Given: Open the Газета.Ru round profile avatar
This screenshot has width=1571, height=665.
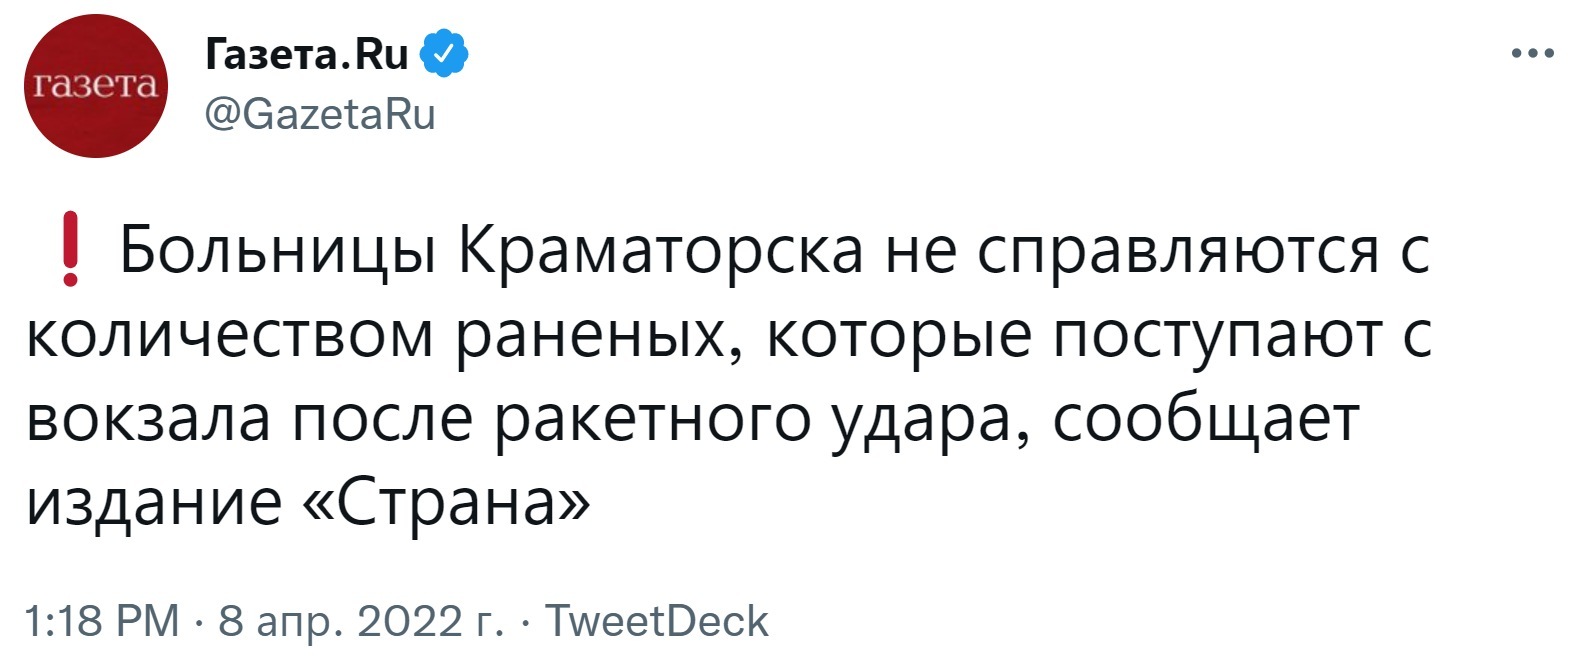Looking at the screenshot, I should click(x=96, y=86).
